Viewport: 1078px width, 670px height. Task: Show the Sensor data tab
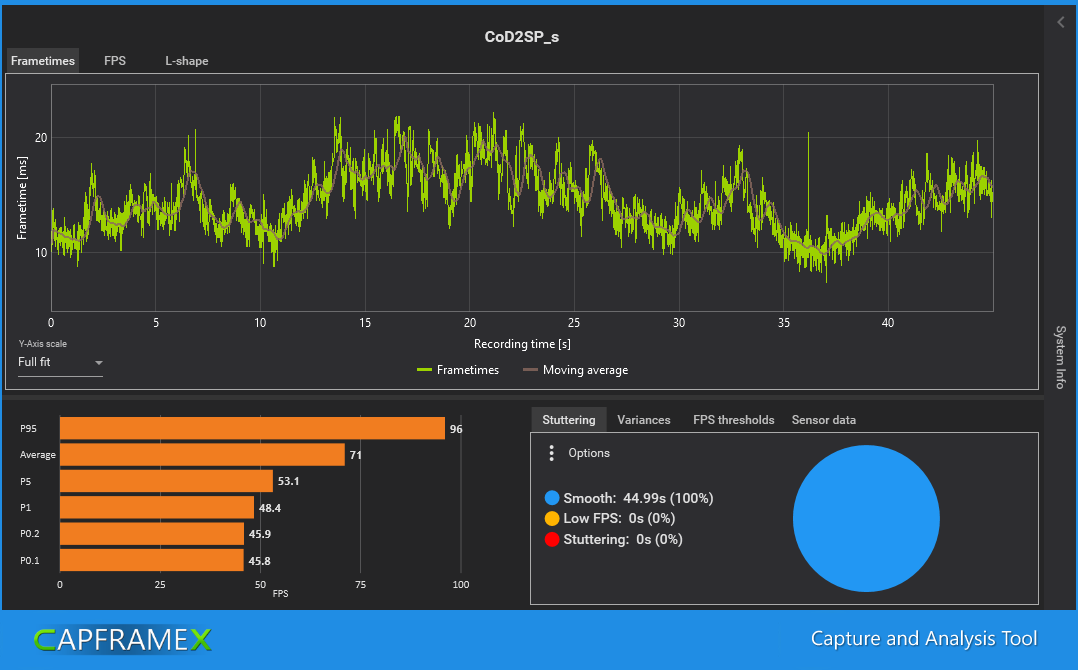824,420
